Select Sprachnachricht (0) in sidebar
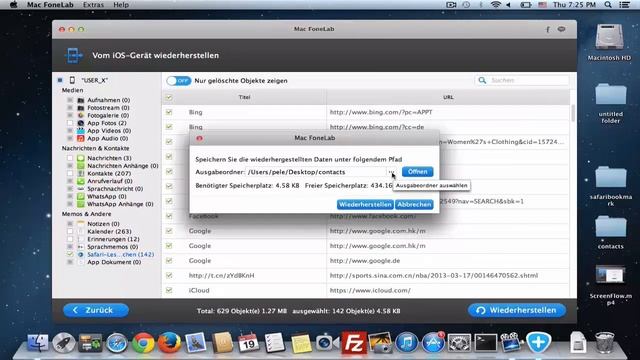Image resolution: width=640 pixels, height=360 pixels. pyautogui.click(x=115, y=189)
